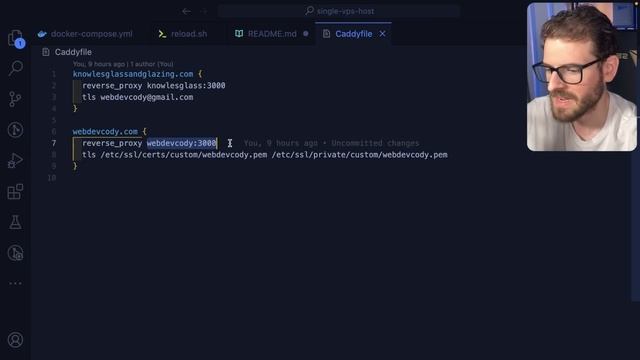
Task: Click line number 7 in gutter
Action: pos(54,143)
